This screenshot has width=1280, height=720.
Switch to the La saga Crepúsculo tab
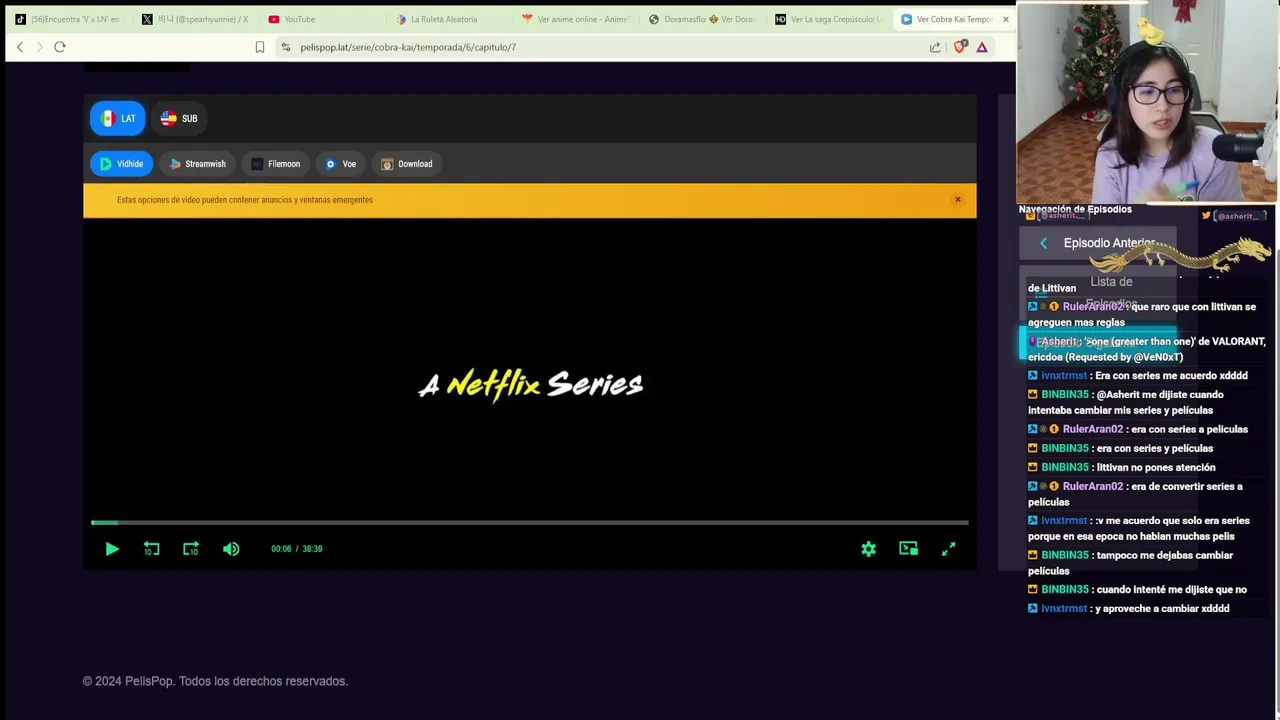tap(828, 19)
